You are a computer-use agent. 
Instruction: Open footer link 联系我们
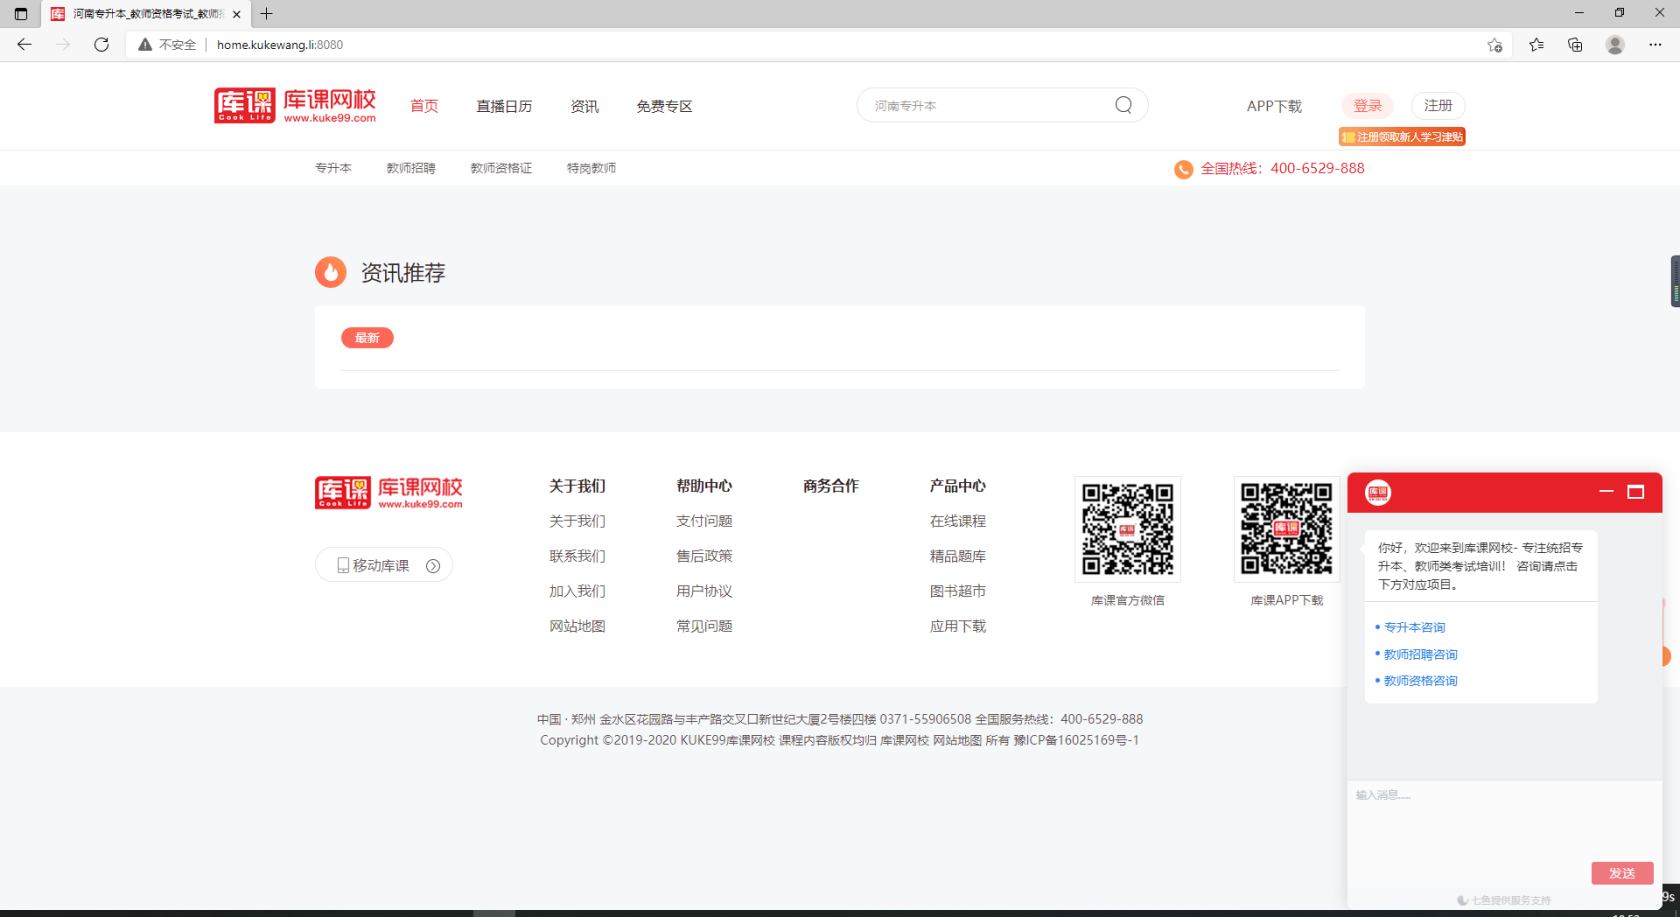[577, 556]
